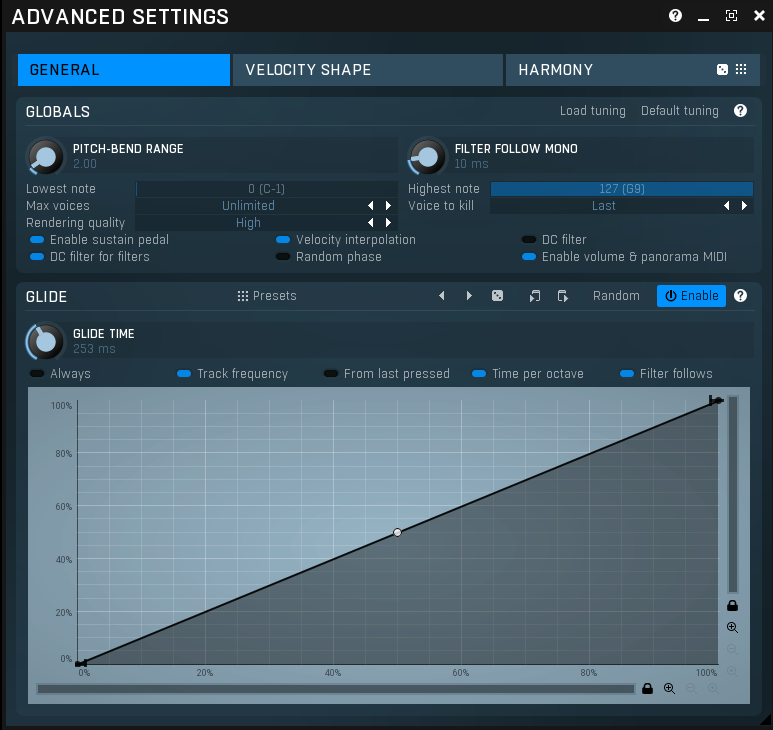Open the Harmony tab
This screenshot has height=730, width=773.
[600, 70]
